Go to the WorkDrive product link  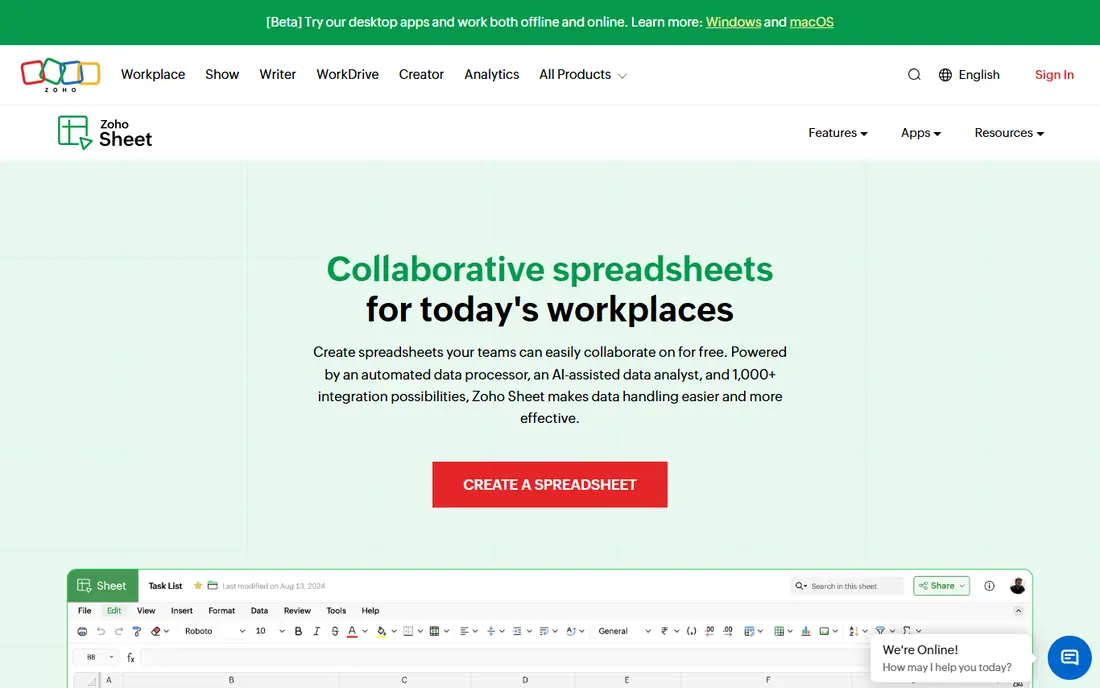(347, 74)
